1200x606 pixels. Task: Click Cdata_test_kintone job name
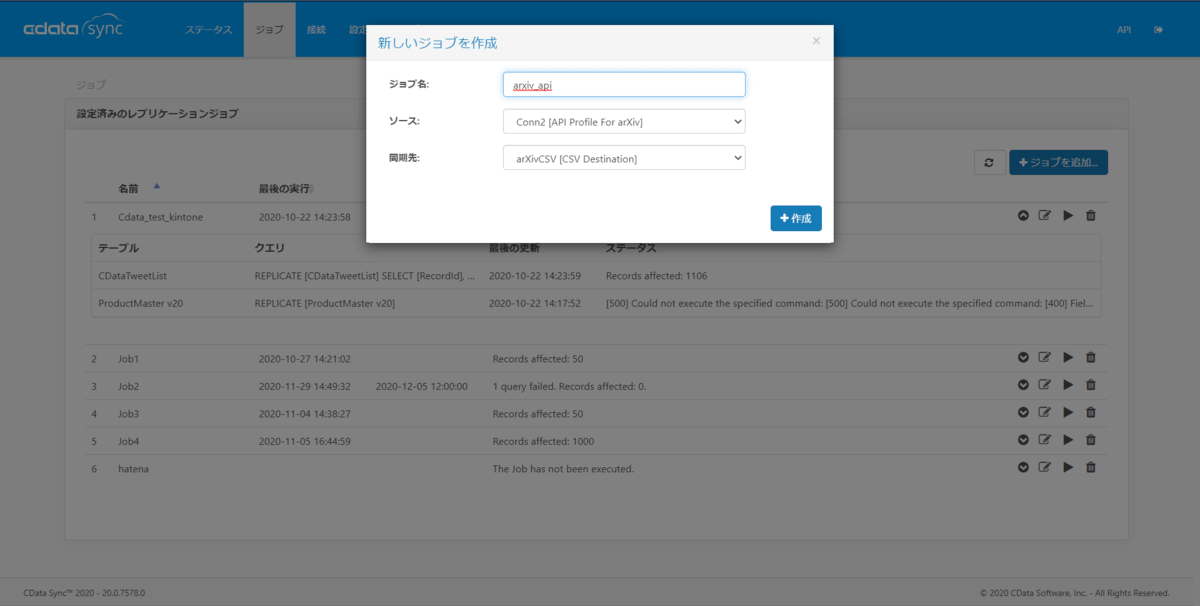pyautogui.click(x=160, y=217)
